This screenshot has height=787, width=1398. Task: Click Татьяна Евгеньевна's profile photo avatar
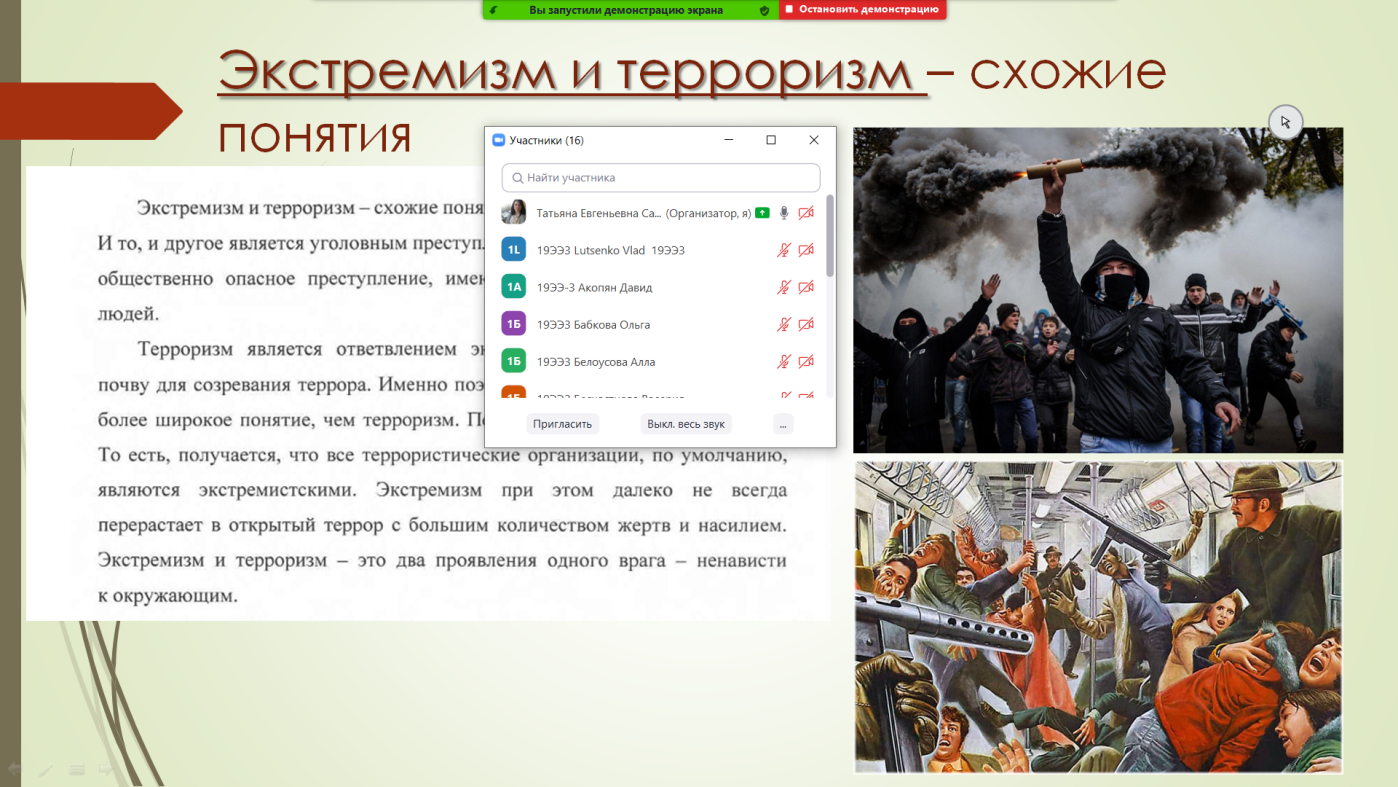[x=514, y=212]
